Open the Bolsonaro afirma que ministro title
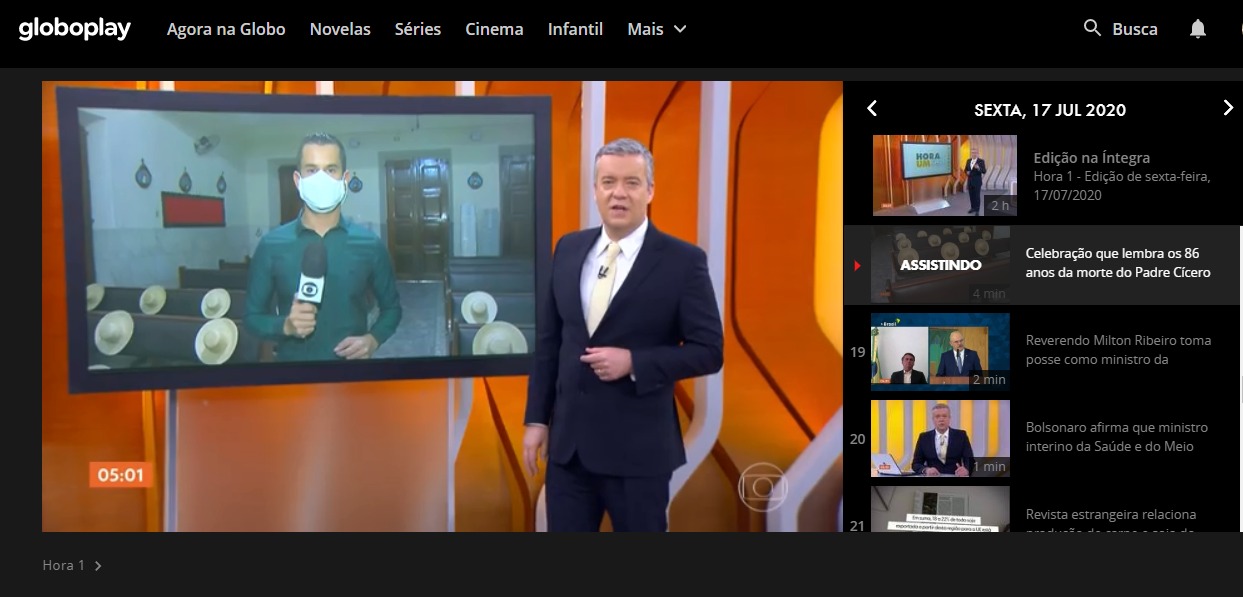 [x=1117, y=437]
